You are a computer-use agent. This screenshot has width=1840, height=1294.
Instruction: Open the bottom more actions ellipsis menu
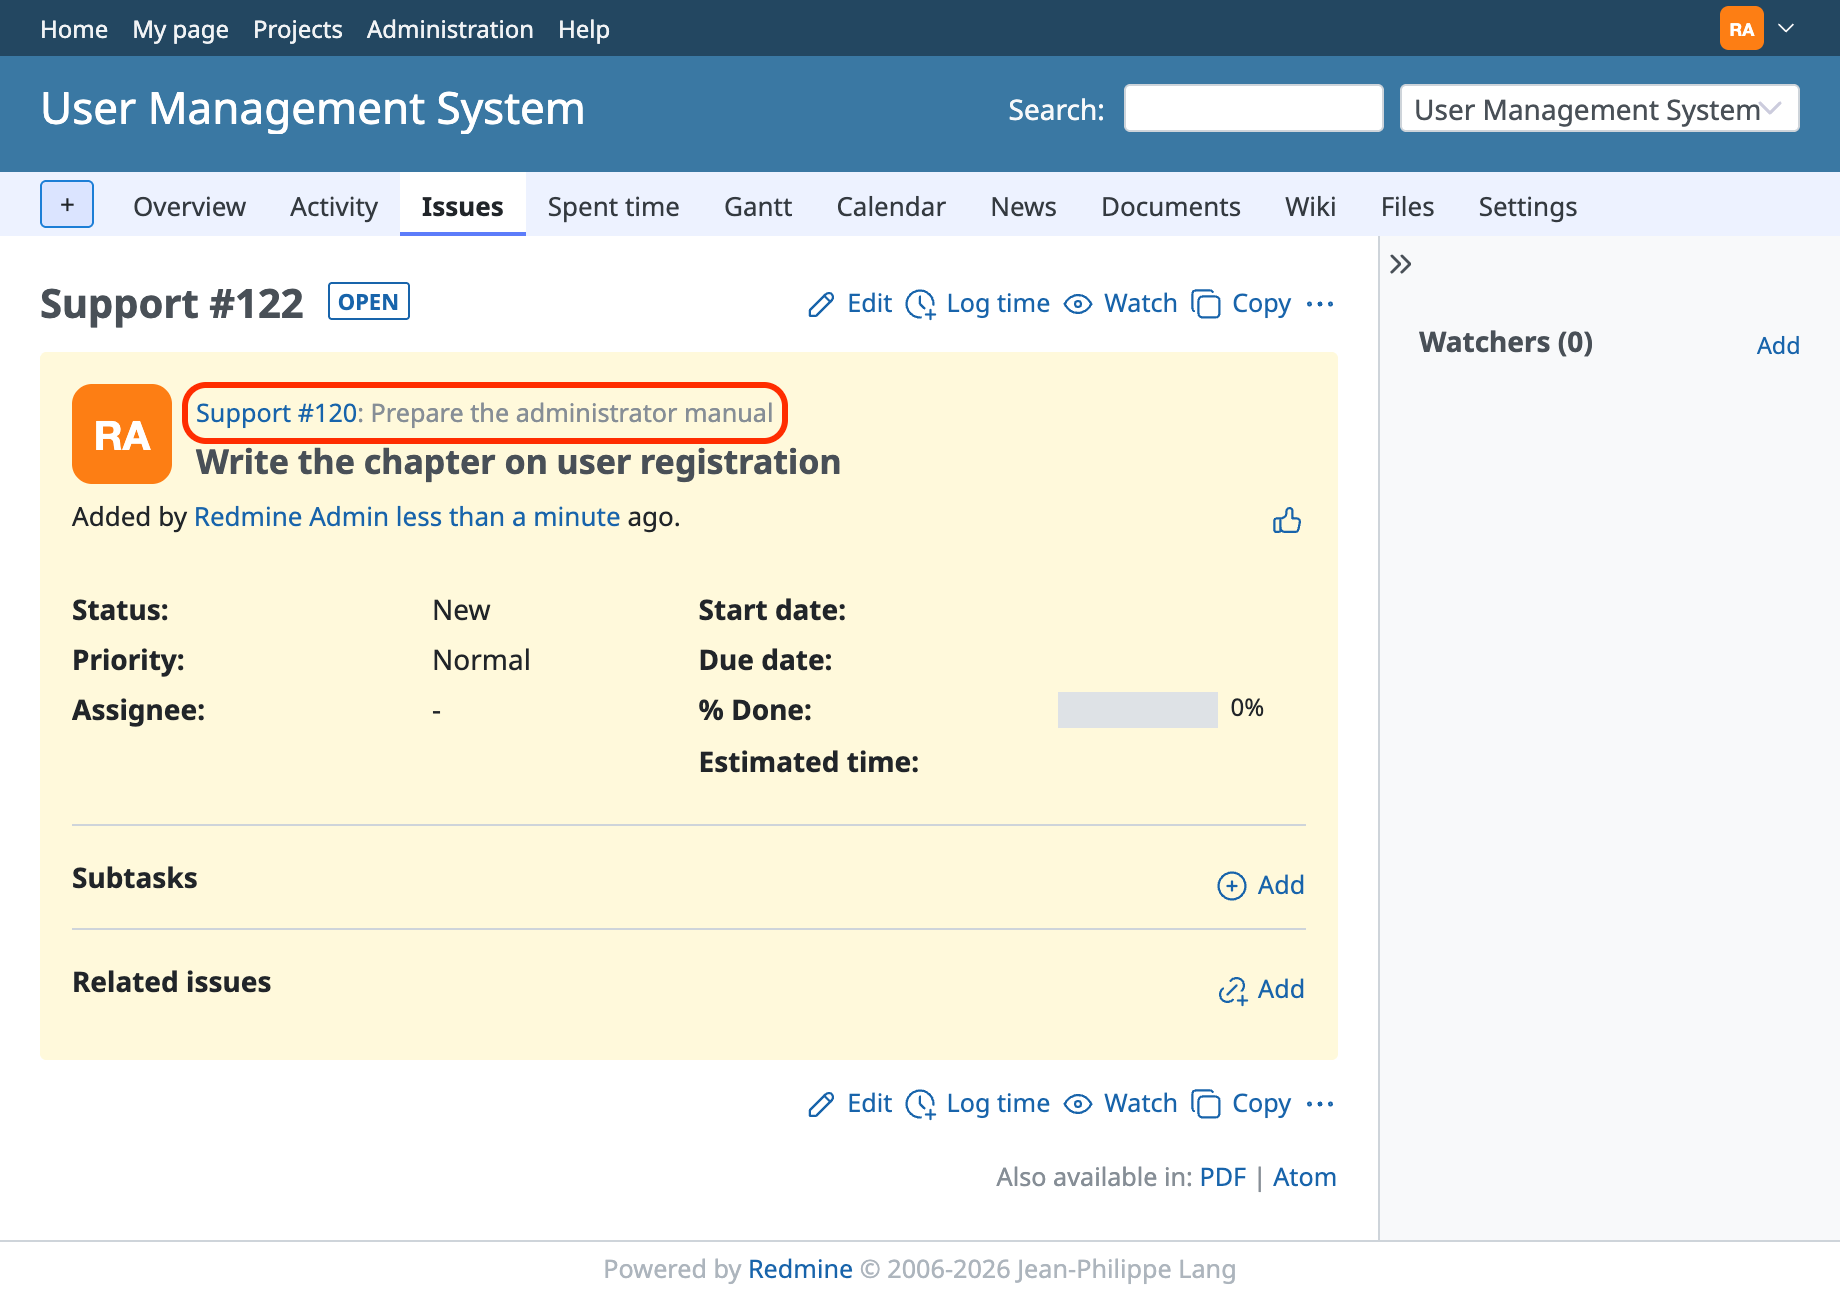click(x=1320, y=1104)
